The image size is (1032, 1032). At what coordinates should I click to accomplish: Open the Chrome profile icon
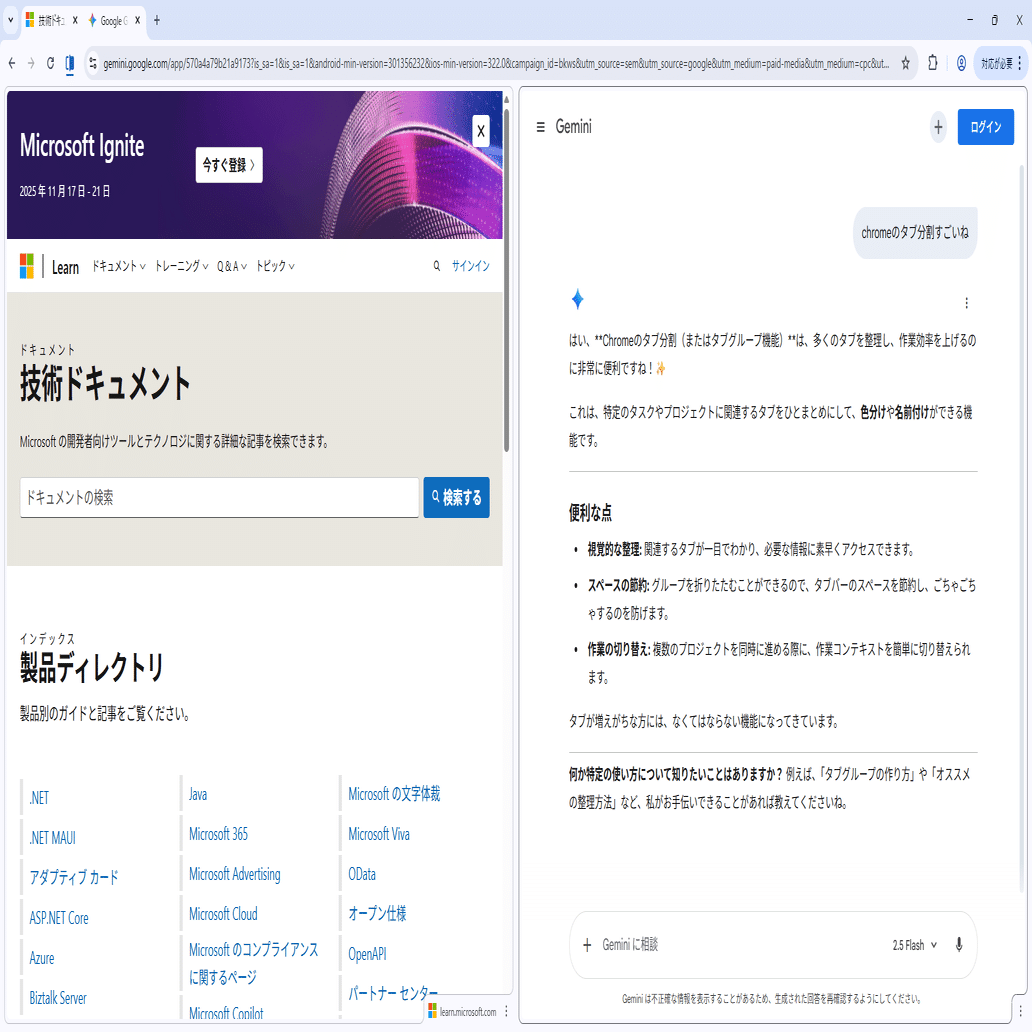click(x=961, y=63)
